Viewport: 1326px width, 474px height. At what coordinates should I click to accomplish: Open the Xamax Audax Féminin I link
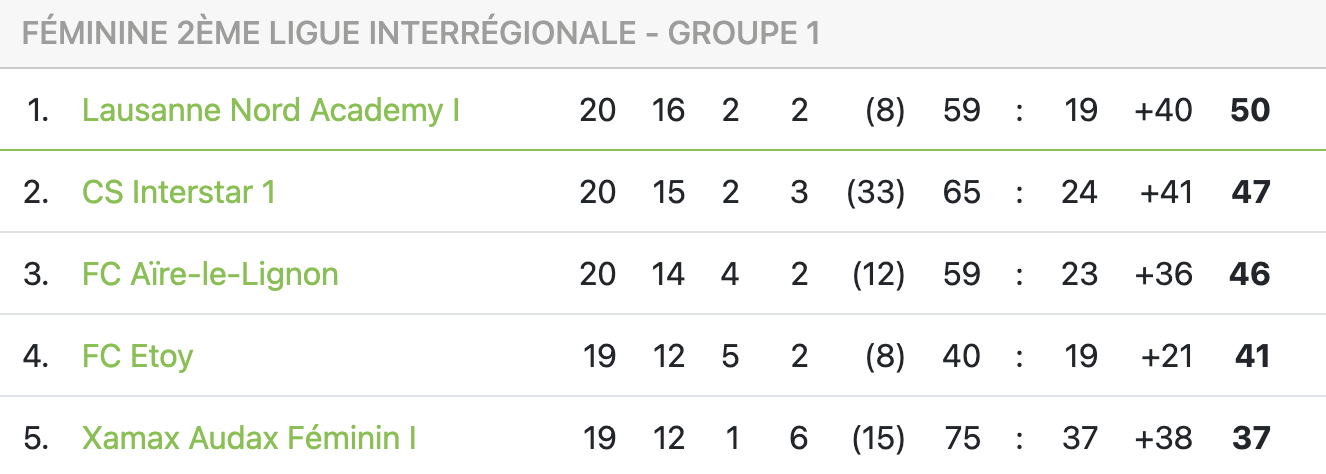pyautogui.click(x=249, y=437)
